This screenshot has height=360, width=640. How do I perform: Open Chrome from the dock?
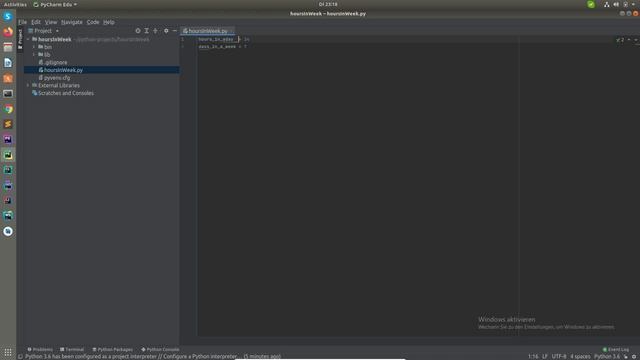click(8, 109)
